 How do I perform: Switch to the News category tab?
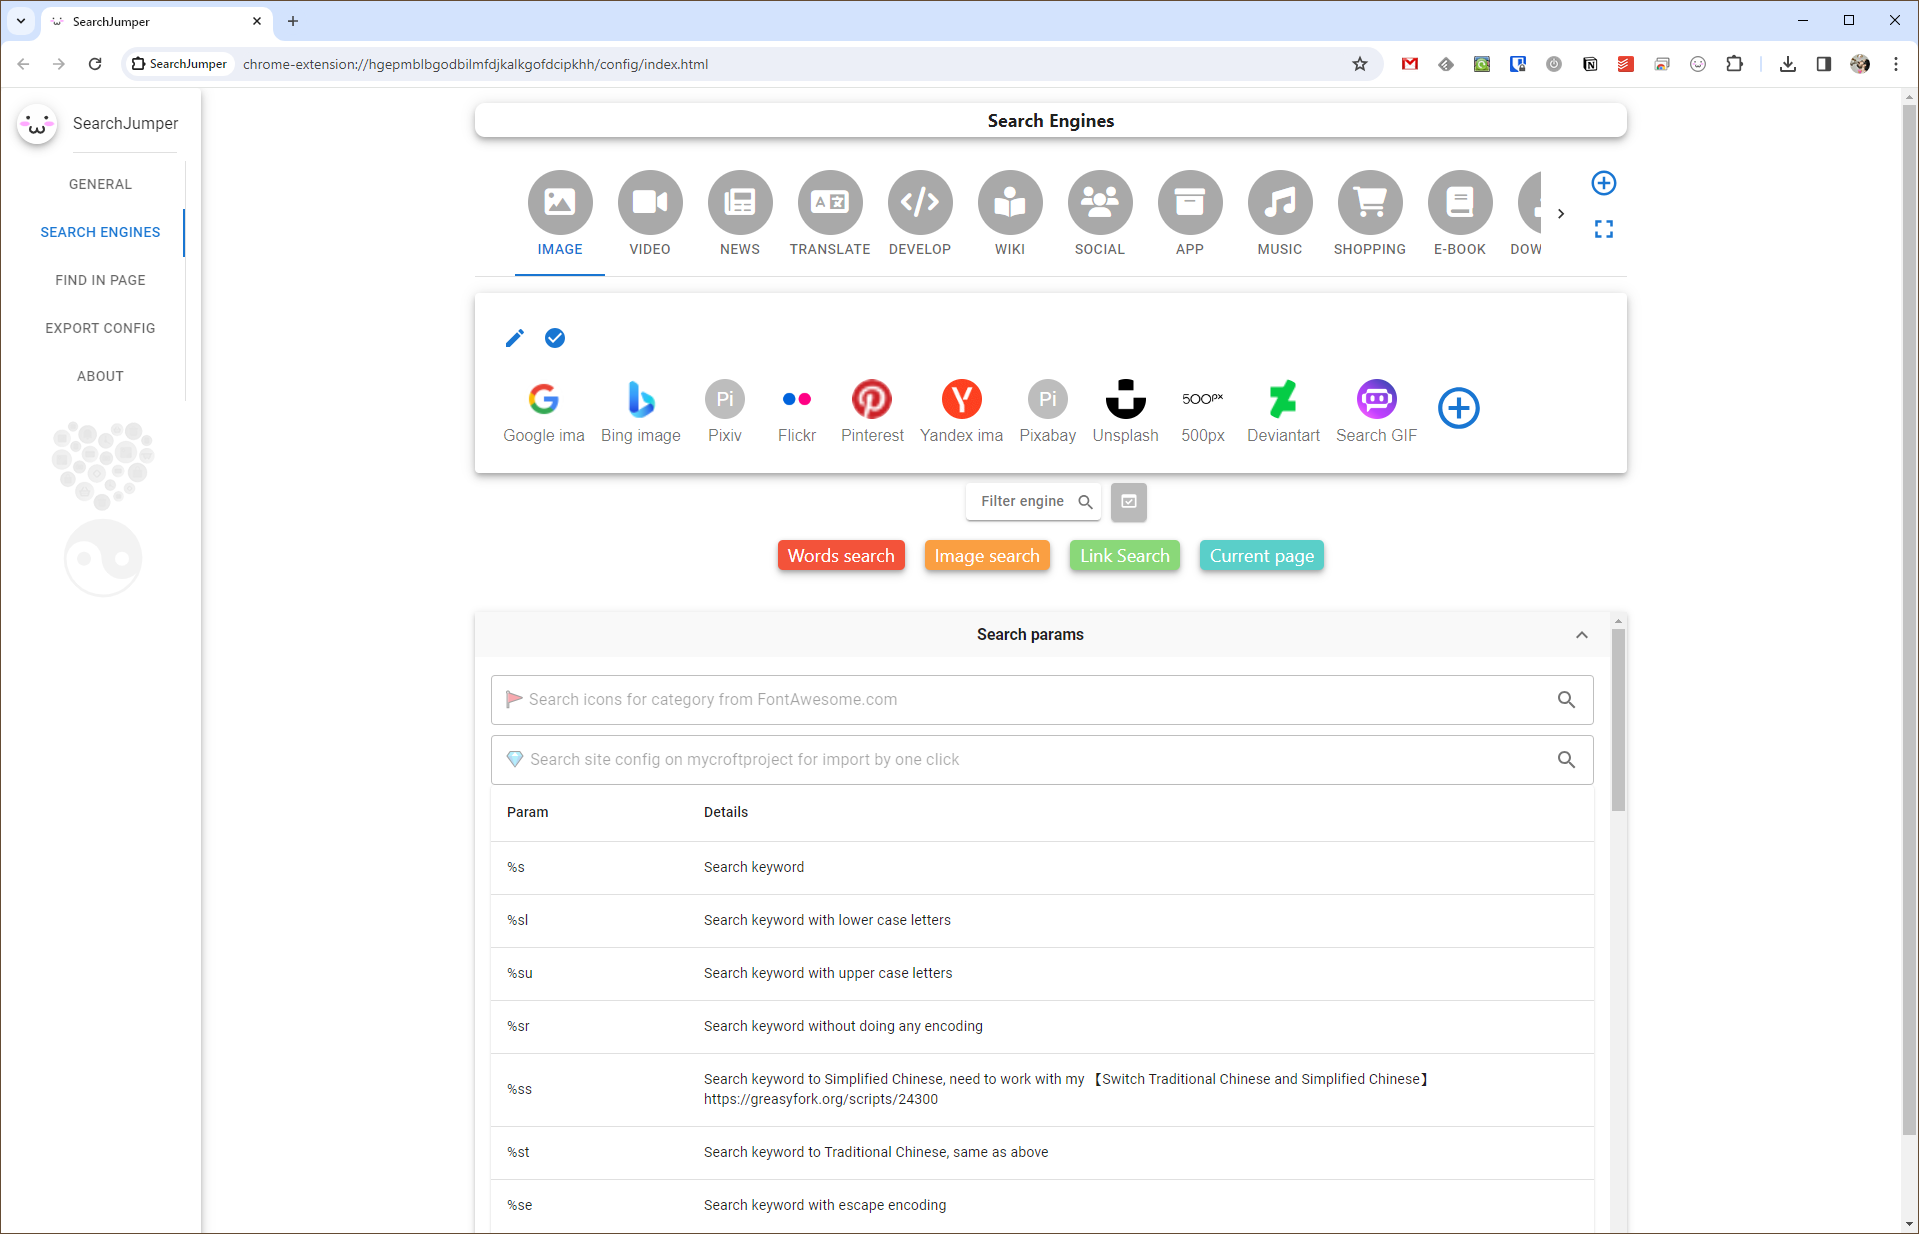pos(740,215)
